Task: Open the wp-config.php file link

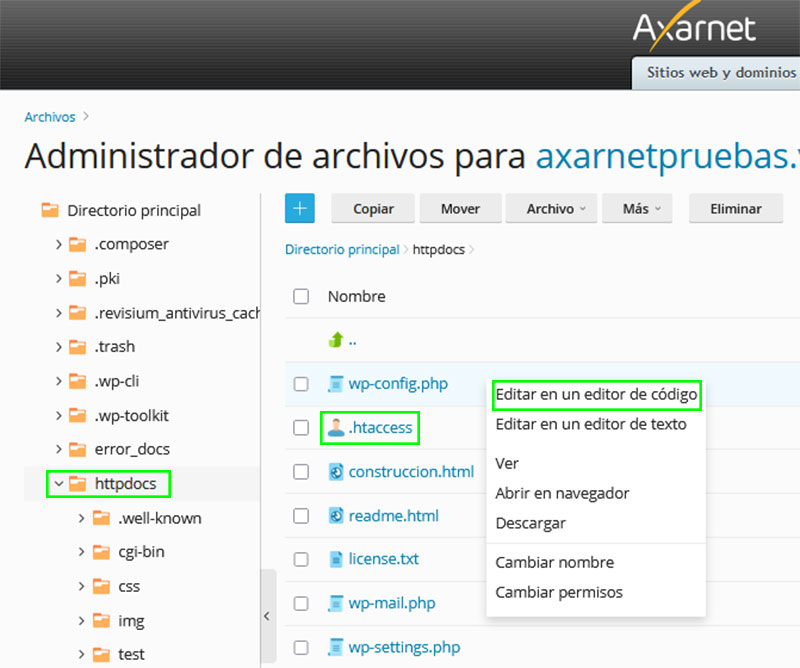Action: pyautogui.click(x=398, y=384)
